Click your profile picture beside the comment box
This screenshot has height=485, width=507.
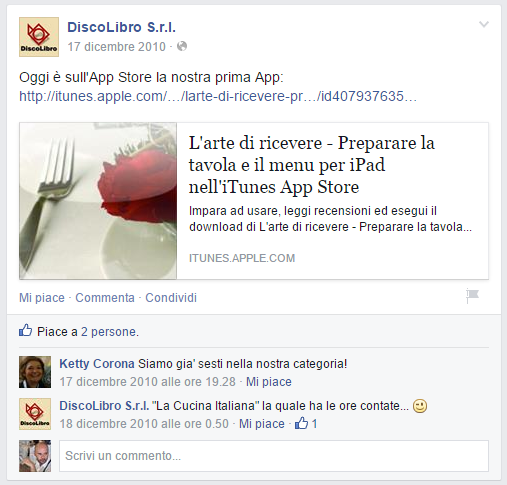(x=35, y=456)
